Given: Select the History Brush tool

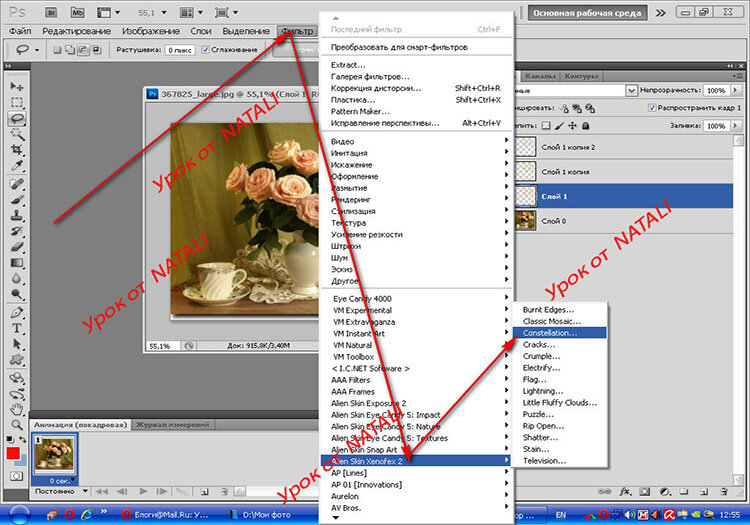Looking at the screenshot, I should pyautogui.click(x=17, y=231).
